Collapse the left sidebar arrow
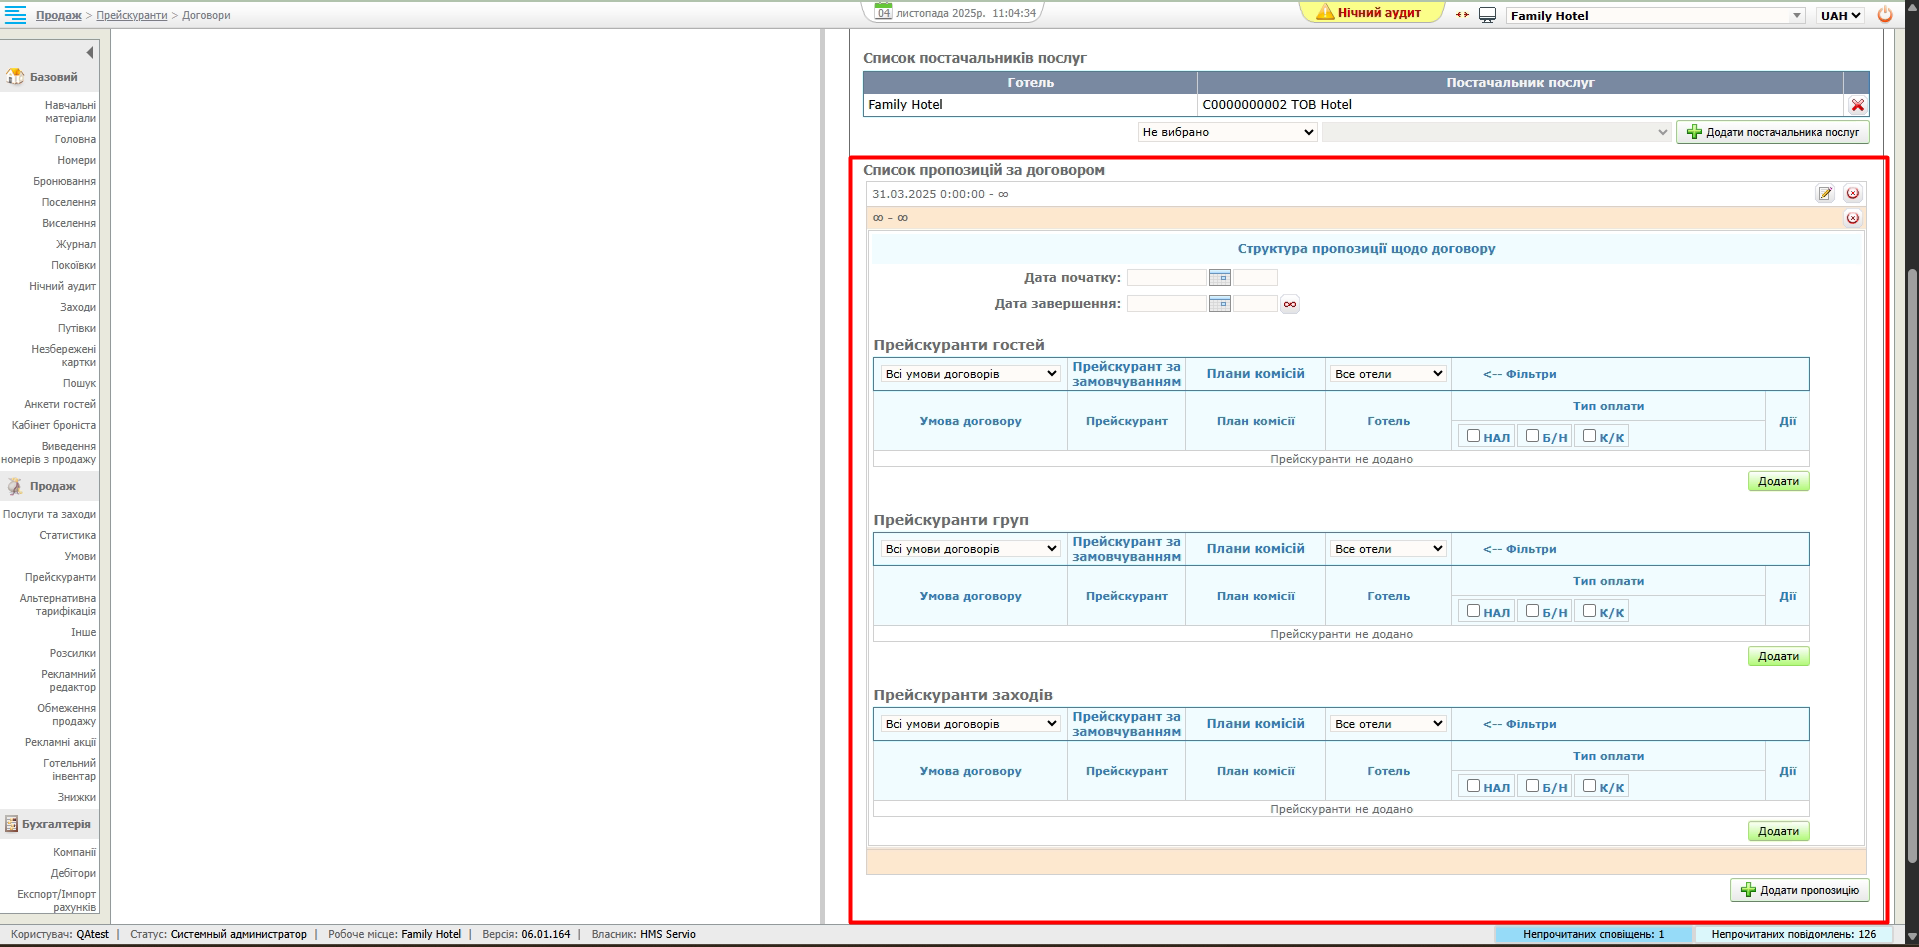Viewport: 1919px width, 947px height. [89, 52]
